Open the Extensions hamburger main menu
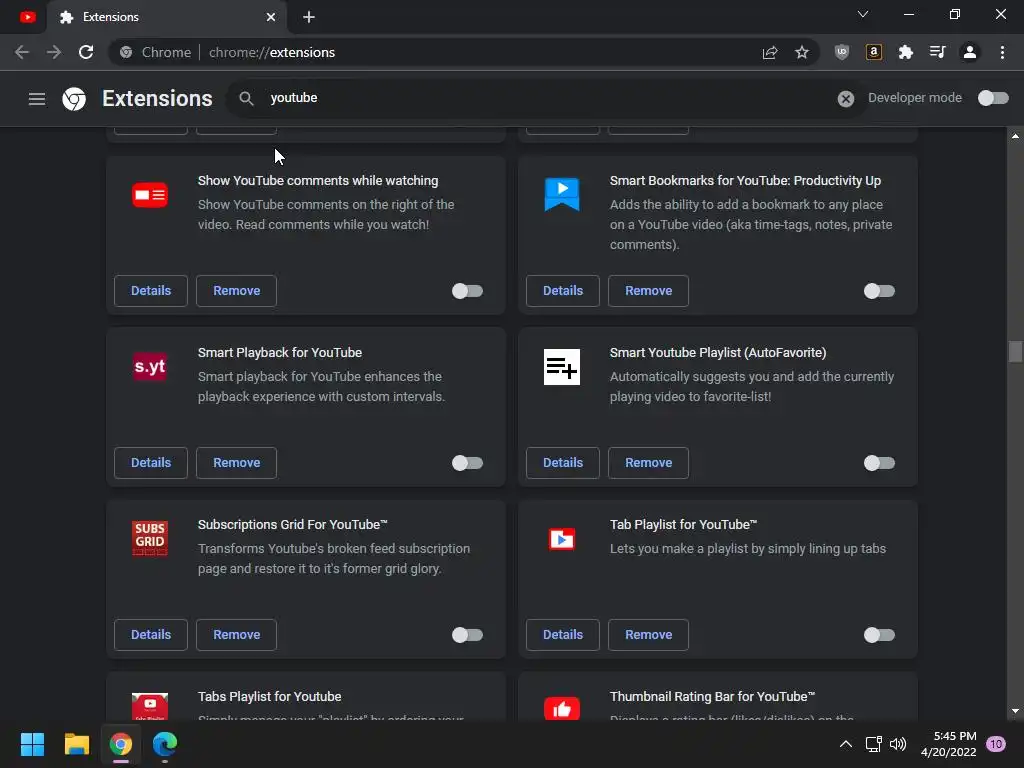Image resolution: width=1024 pixels, height=768 pixels. pos(37,99)
